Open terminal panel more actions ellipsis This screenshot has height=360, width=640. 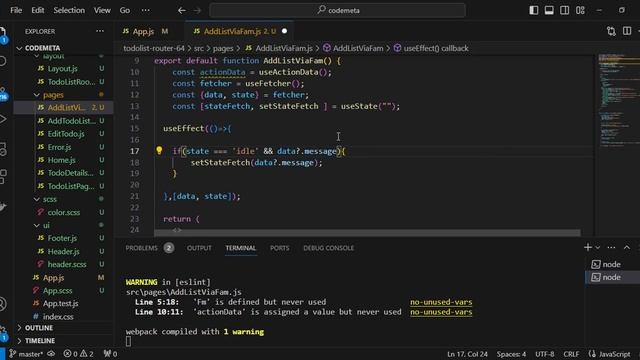611,247
